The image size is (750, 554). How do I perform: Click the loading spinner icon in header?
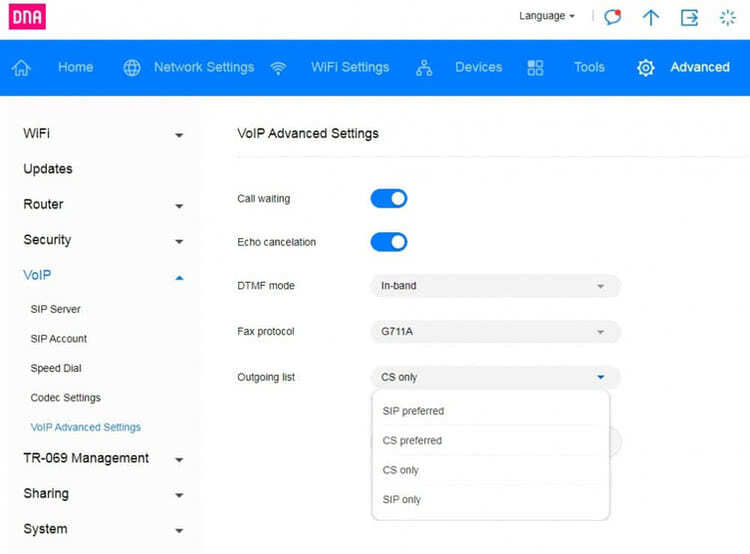(728, 18)
